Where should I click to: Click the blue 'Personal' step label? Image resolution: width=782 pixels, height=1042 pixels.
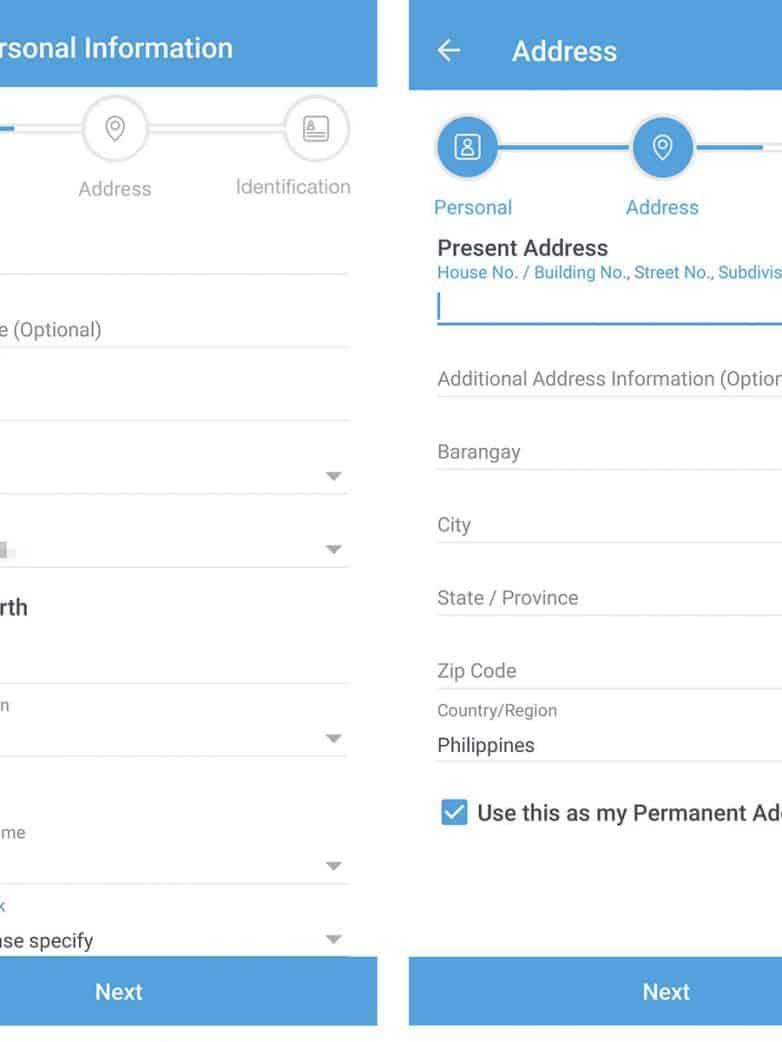coord(473,207)
